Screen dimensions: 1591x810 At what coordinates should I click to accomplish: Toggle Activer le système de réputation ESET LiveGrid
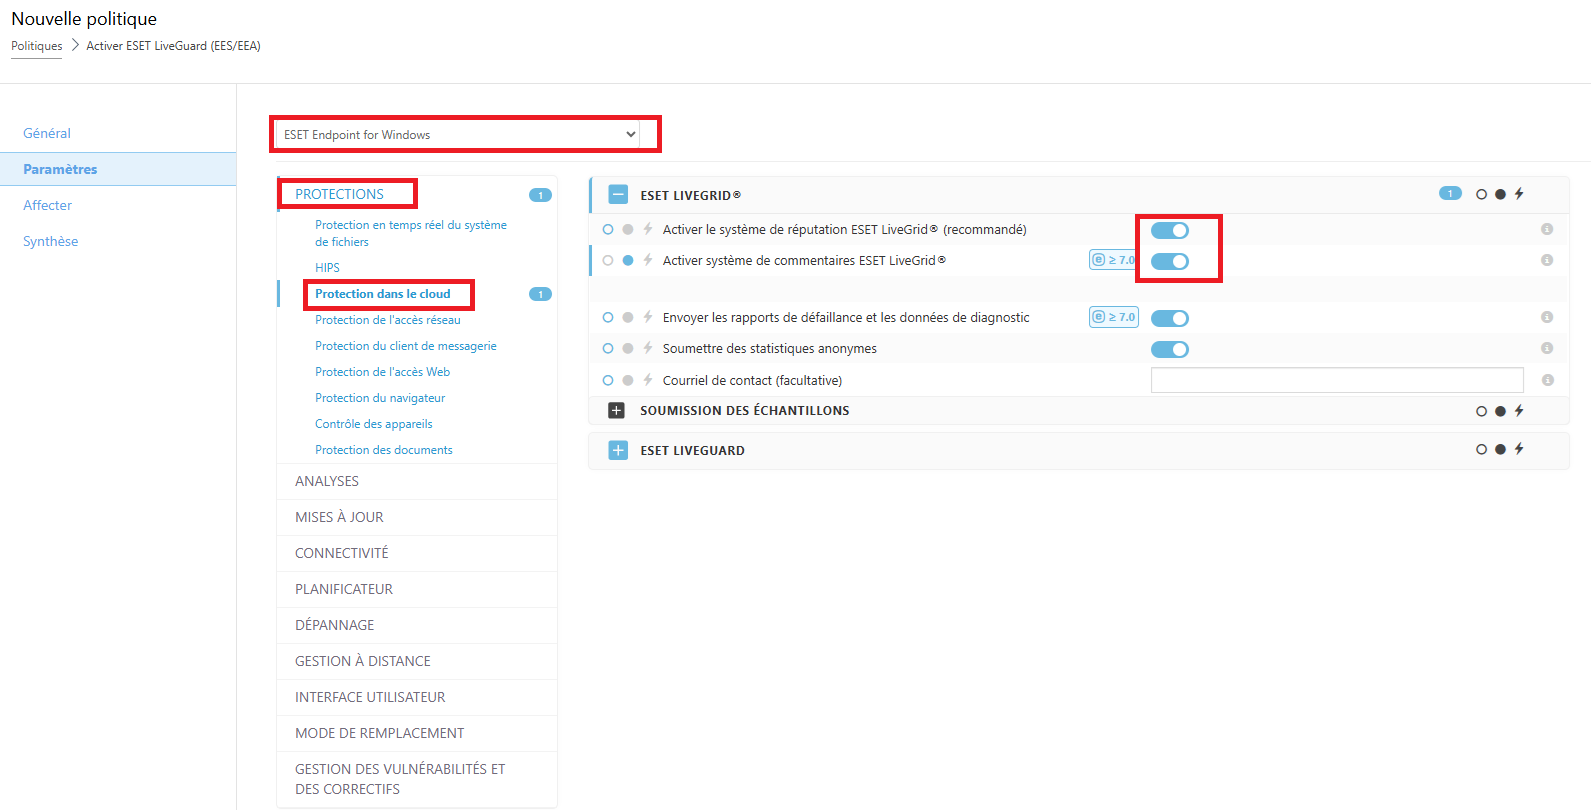coord(1169,230)
